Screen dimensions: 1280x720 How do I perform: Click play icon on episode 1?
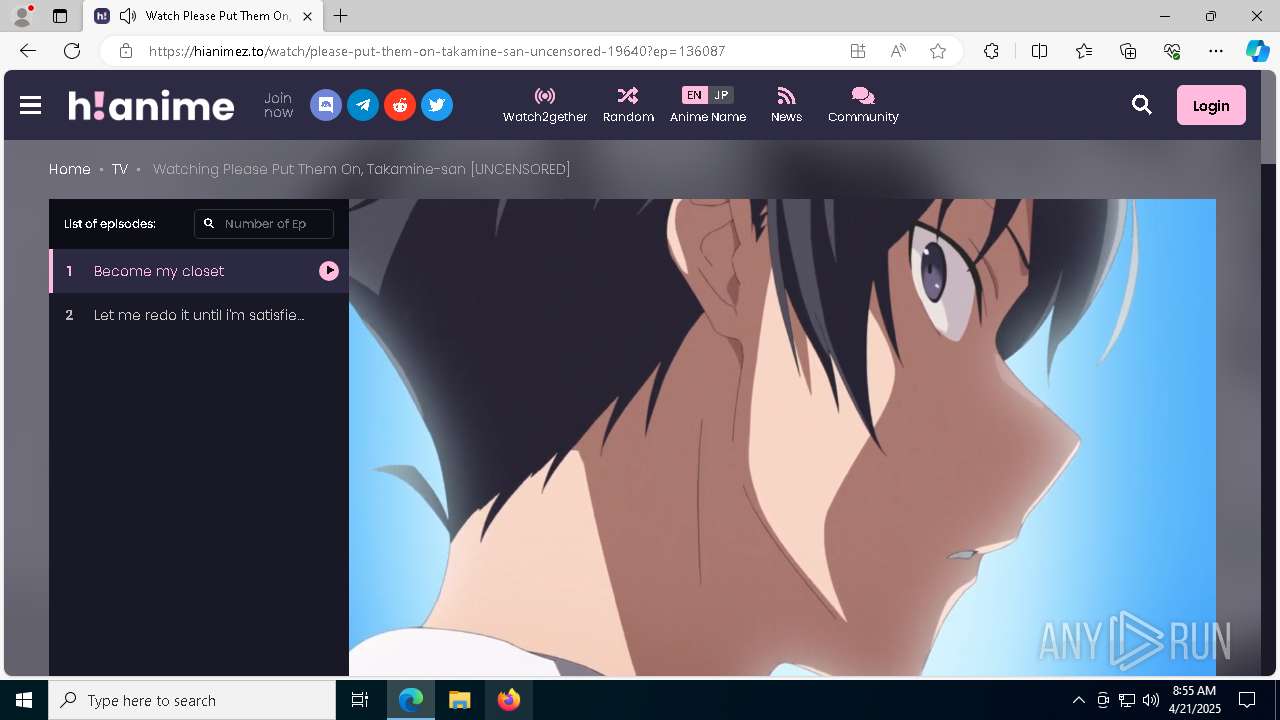click(x=329, y=271)
